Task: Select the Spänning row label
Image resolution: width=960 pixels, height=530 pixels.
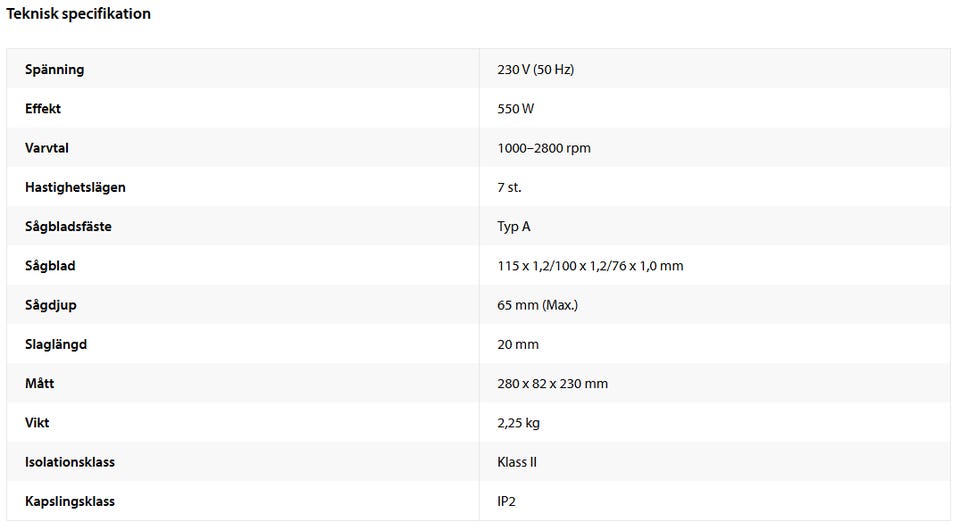Action: pyautogui.click(x=54, y=70)
